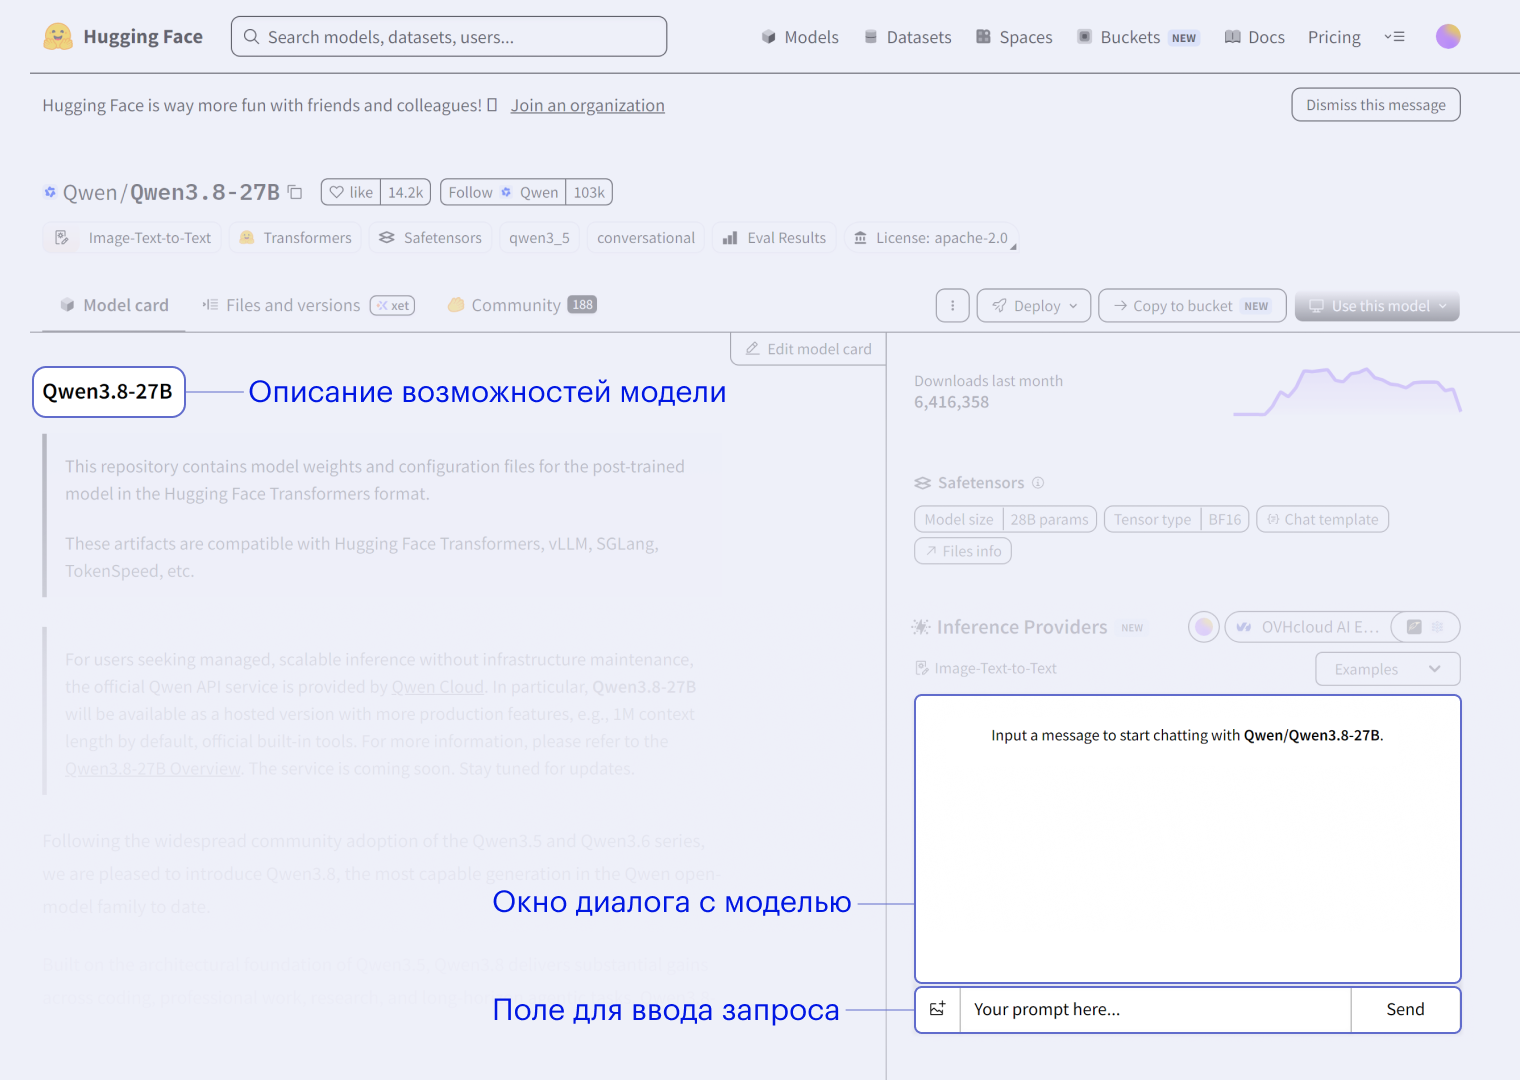Open the Files info link
This screenshot has width=1520, height=1080.
click(963, 551)
